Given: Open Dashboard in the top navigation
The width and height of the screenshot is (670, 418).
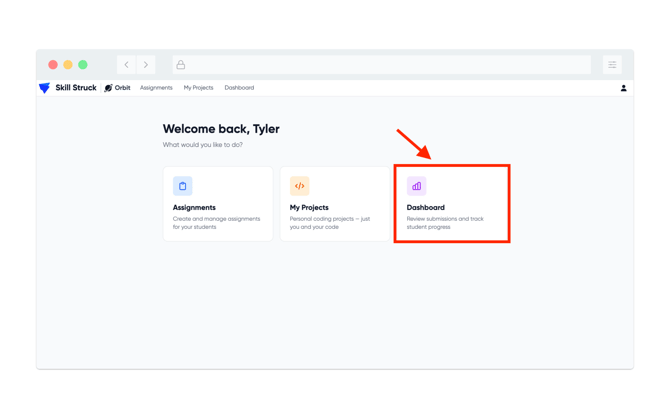Looking at the screenshot, I should (239, 88).
